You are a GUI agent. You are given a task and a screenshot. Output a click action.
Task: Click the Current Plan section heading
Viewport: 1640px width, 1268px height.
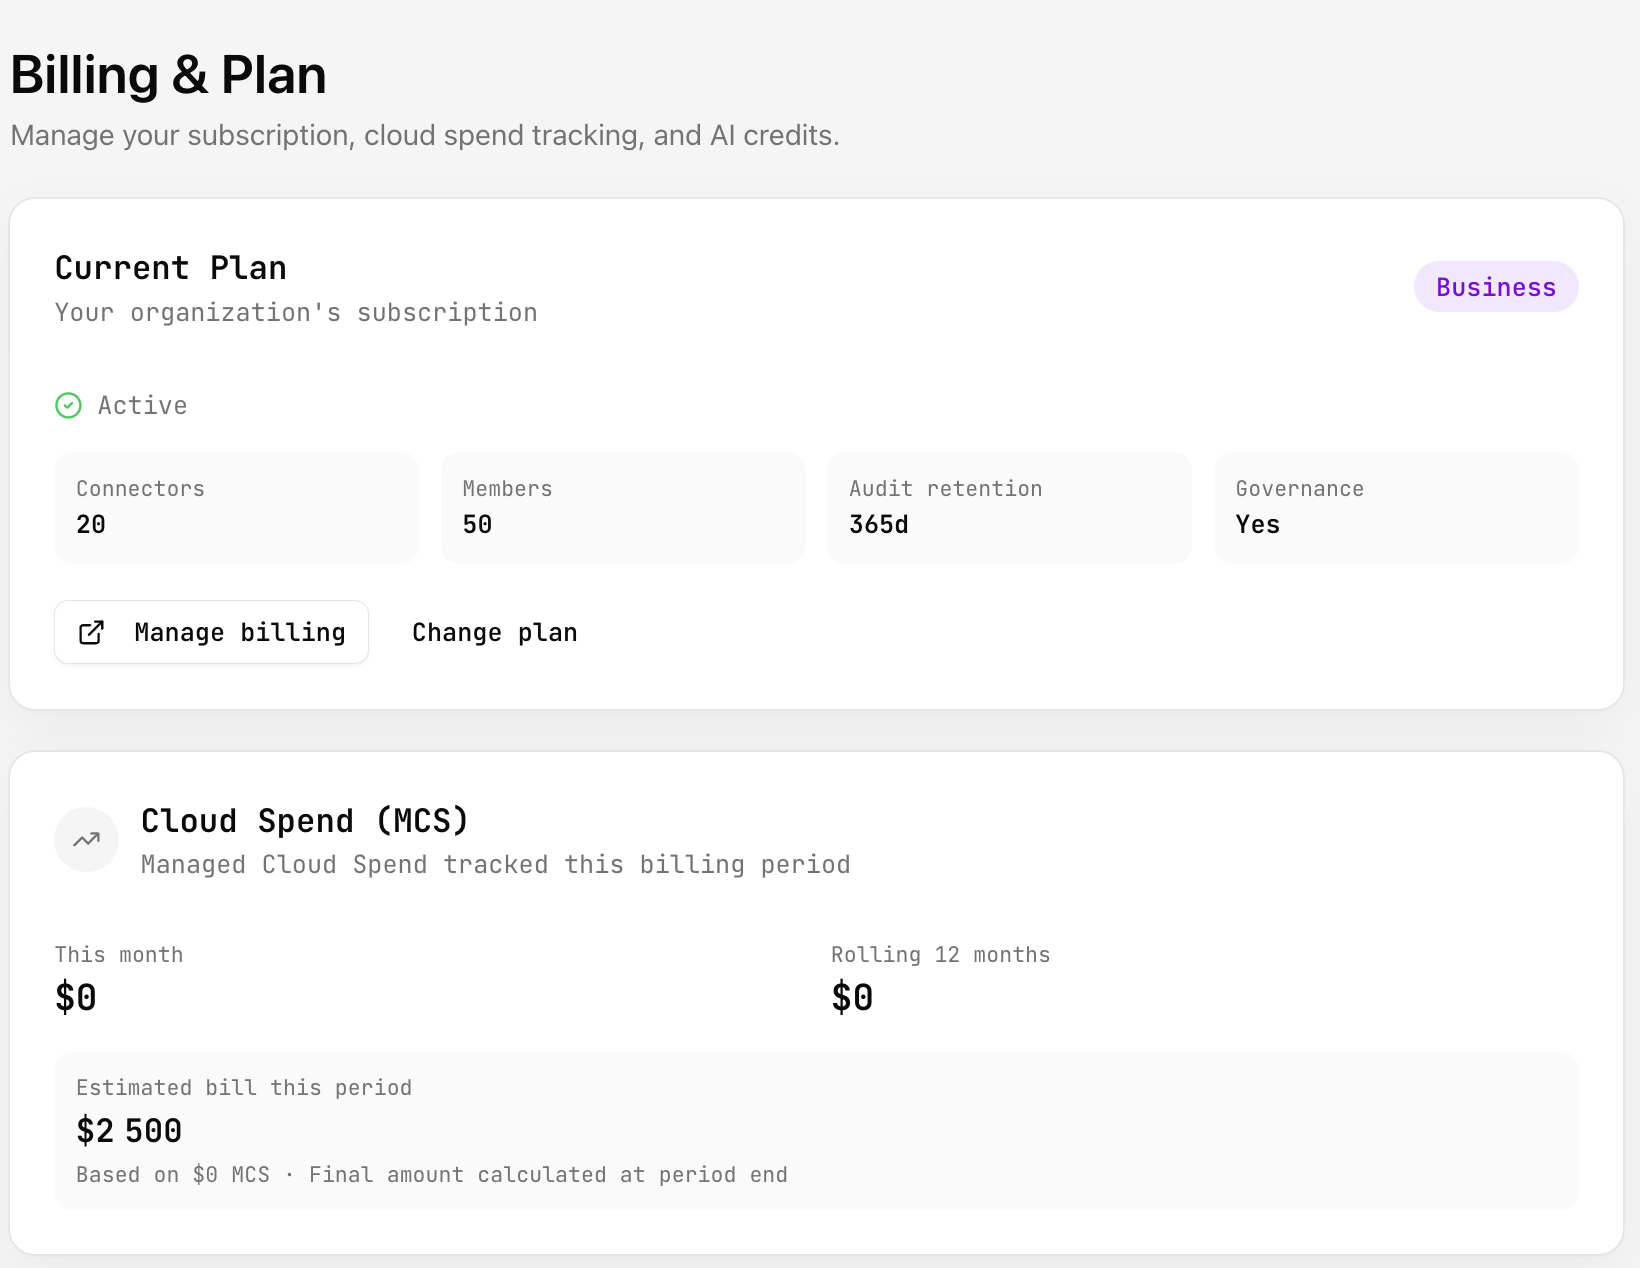click(171, 267)
